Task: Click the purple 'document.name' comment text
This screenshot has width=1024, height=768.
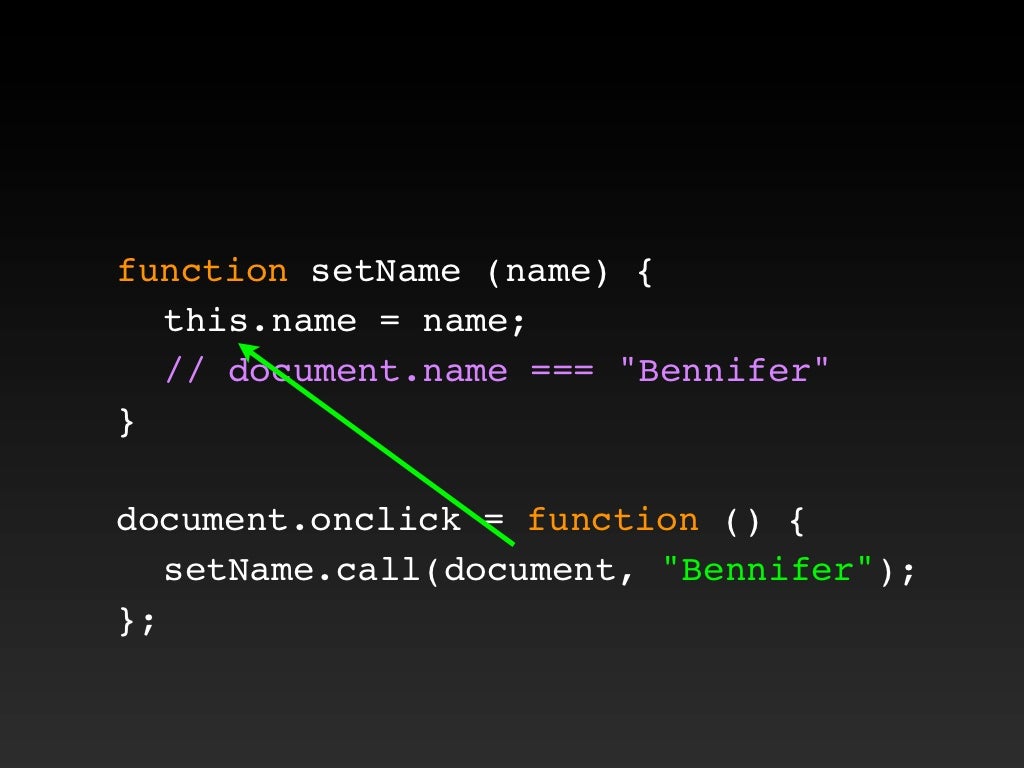Action: pos(368,371)
